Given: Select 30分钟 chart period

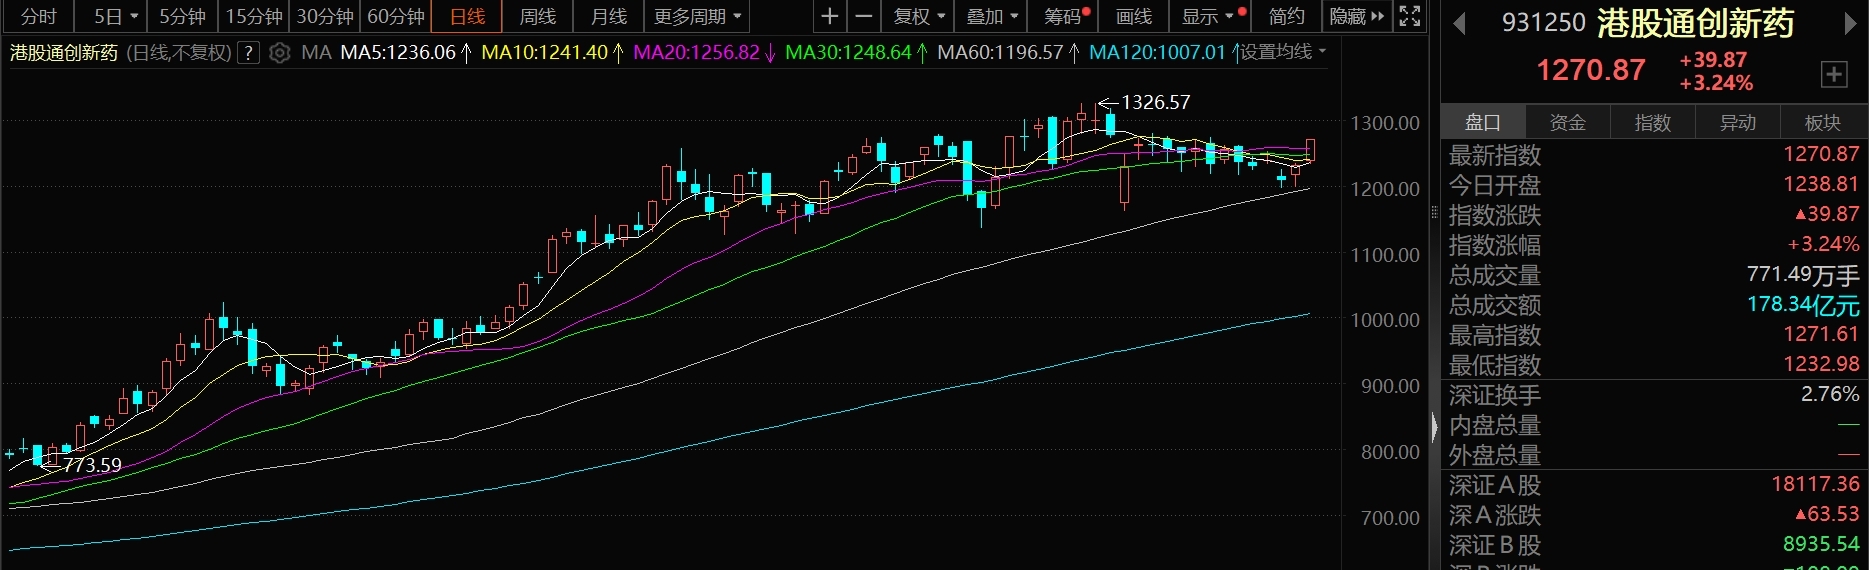Looking at the screenshot, I should 325,16.
